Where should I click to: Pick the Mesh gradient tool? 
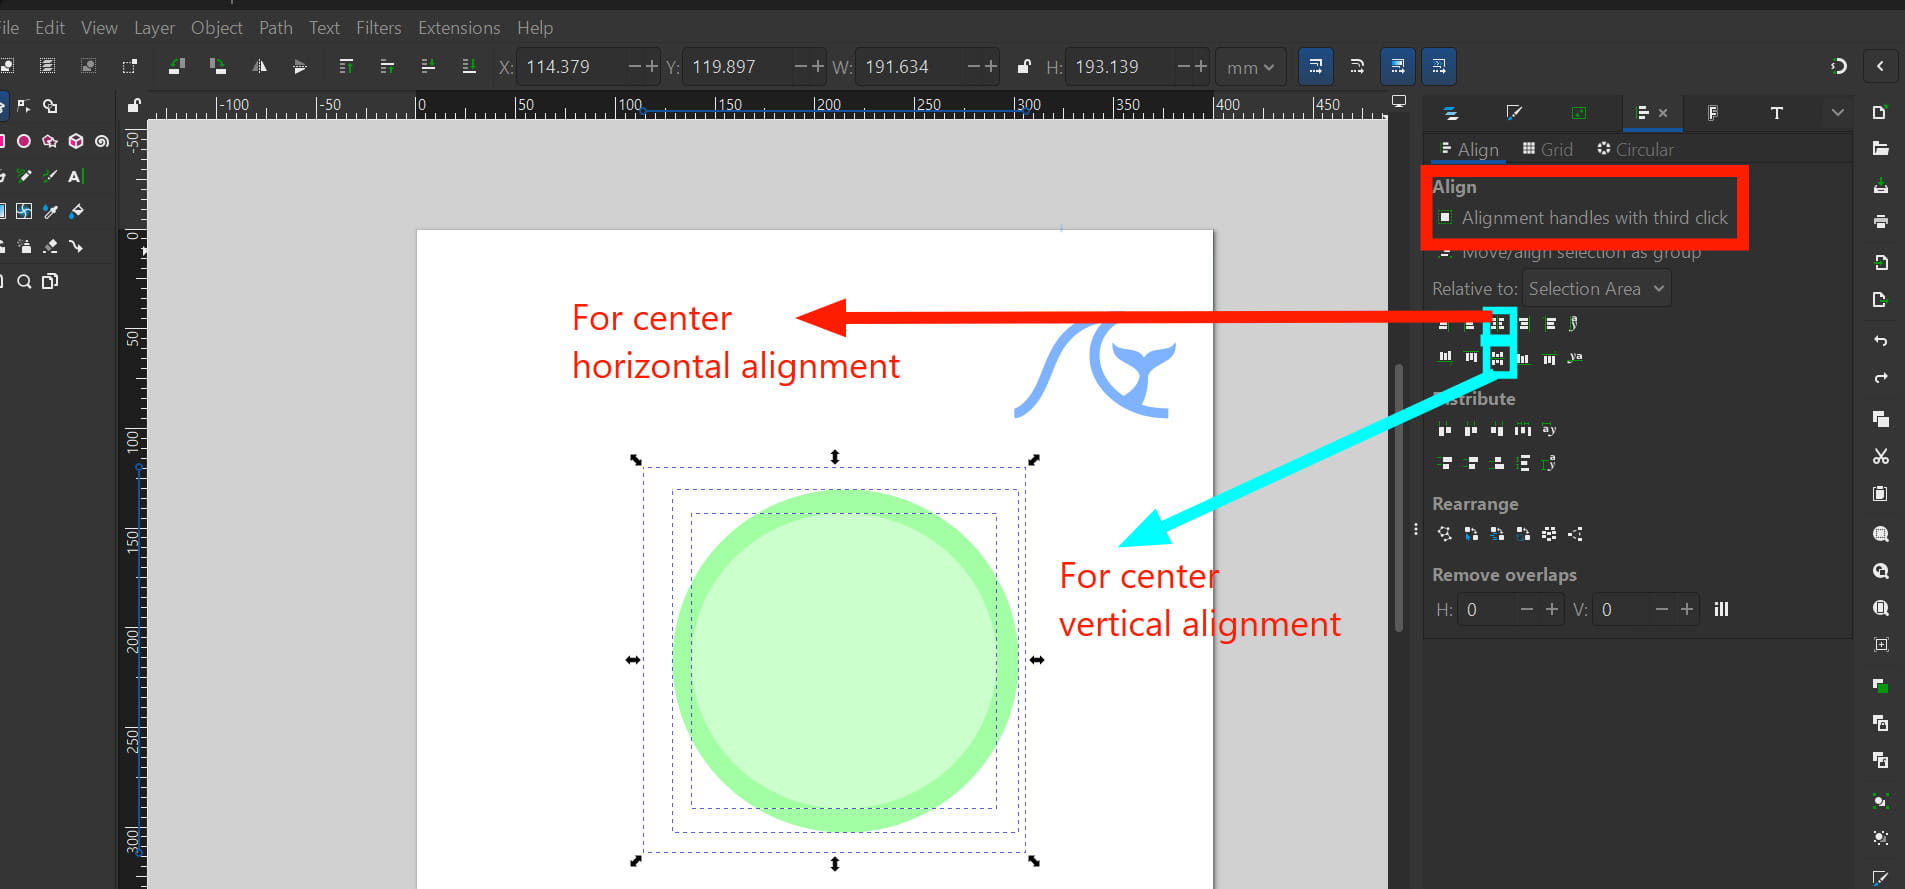click(24, 211)
